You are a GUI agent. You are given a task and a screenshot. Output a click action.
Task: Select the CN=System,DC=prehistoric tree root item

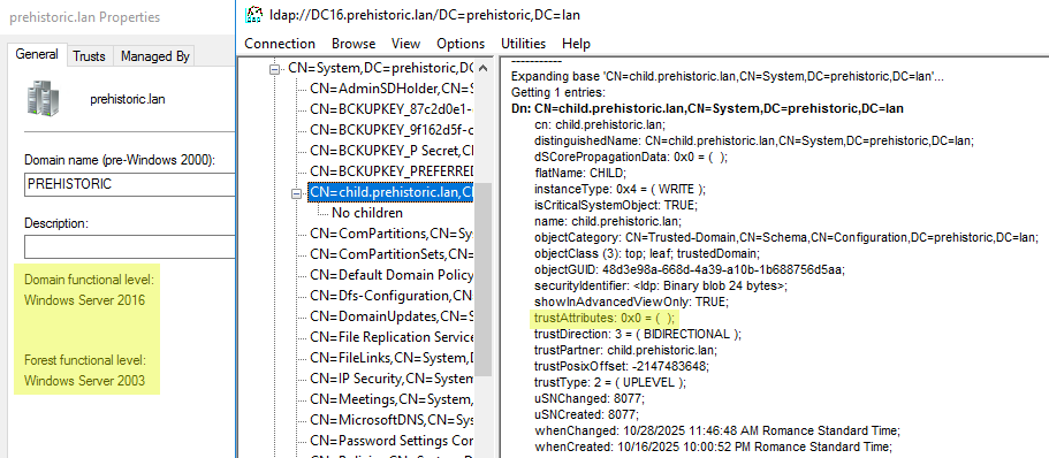[x=381, y=68]
